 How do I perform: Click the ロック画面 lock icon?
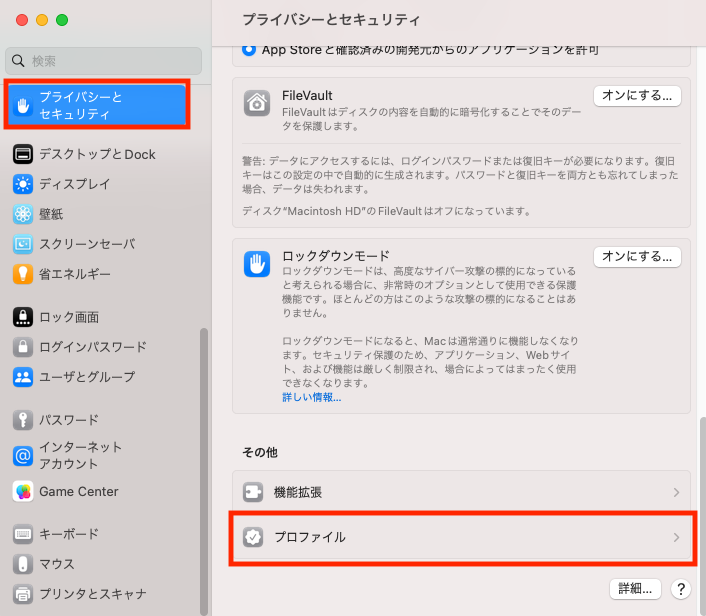[23, 317]
